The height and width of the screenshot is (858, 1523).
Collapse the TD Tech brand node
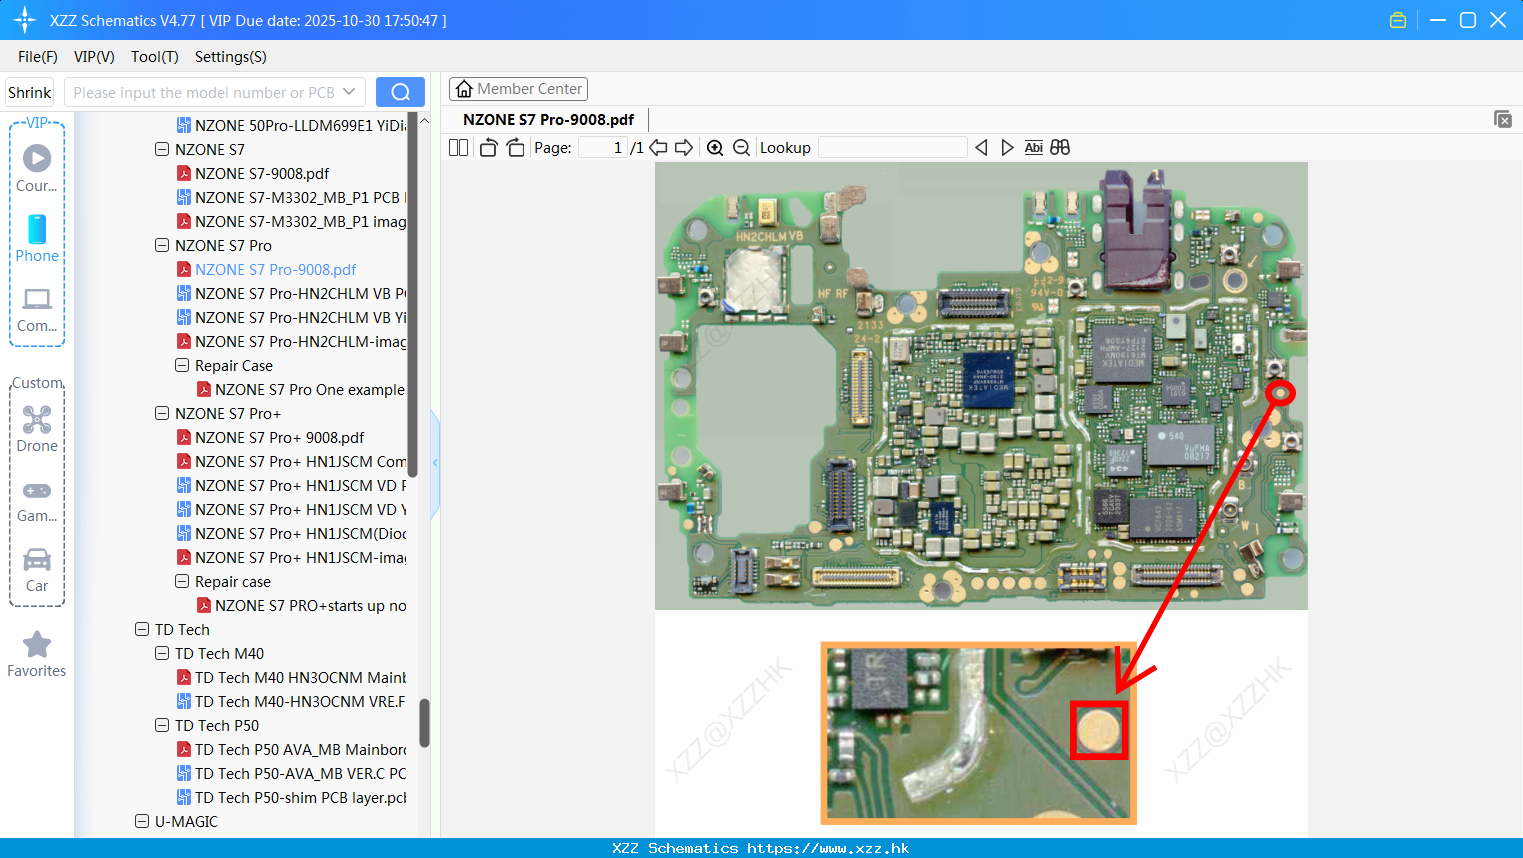pyautogui.click(x=142, y=629)
